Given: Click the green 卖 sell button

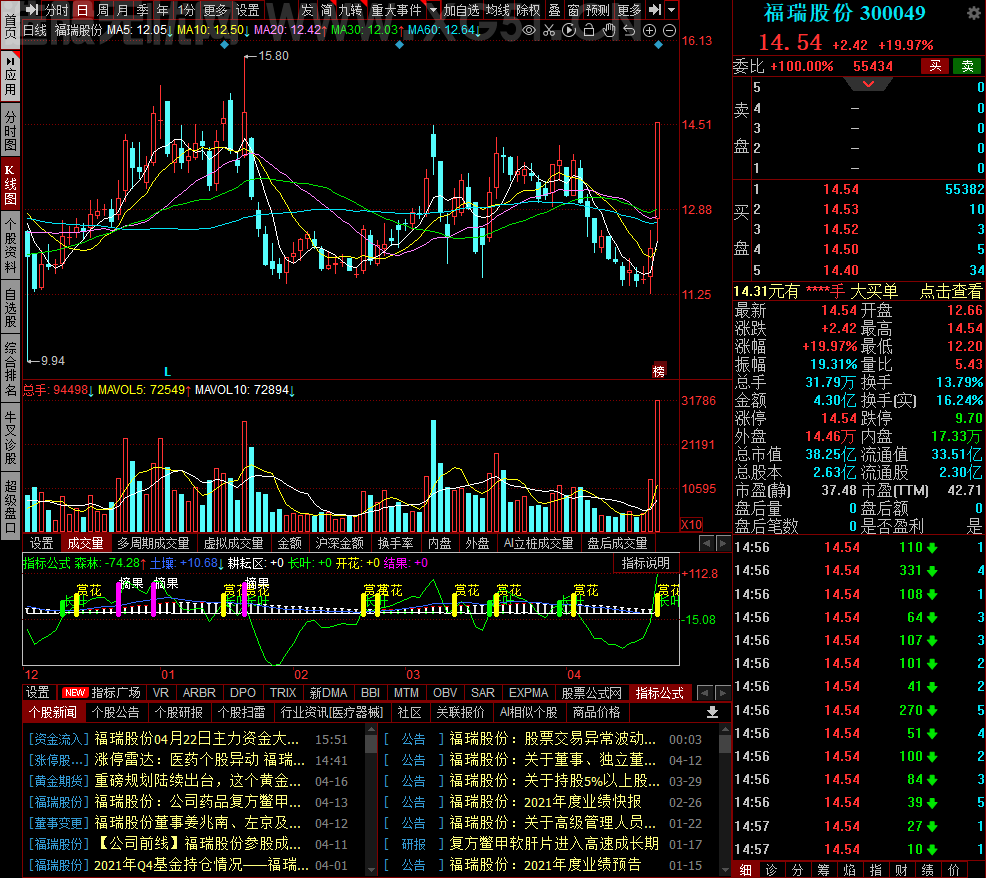Looking at the screenshot, I should click(x=968, y=66).
